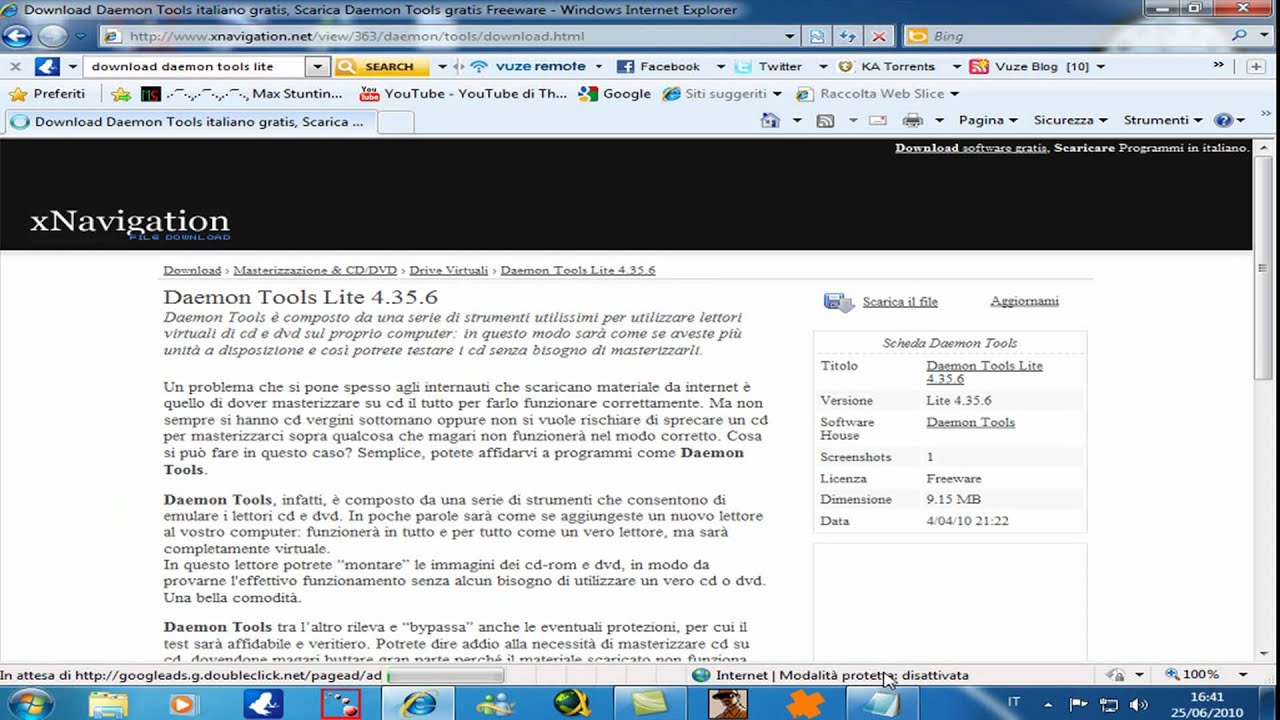The height and width of the screenshot is (720, 1280).
Task: Open the Vuze Blog feed item
Action: point(1030,66)
